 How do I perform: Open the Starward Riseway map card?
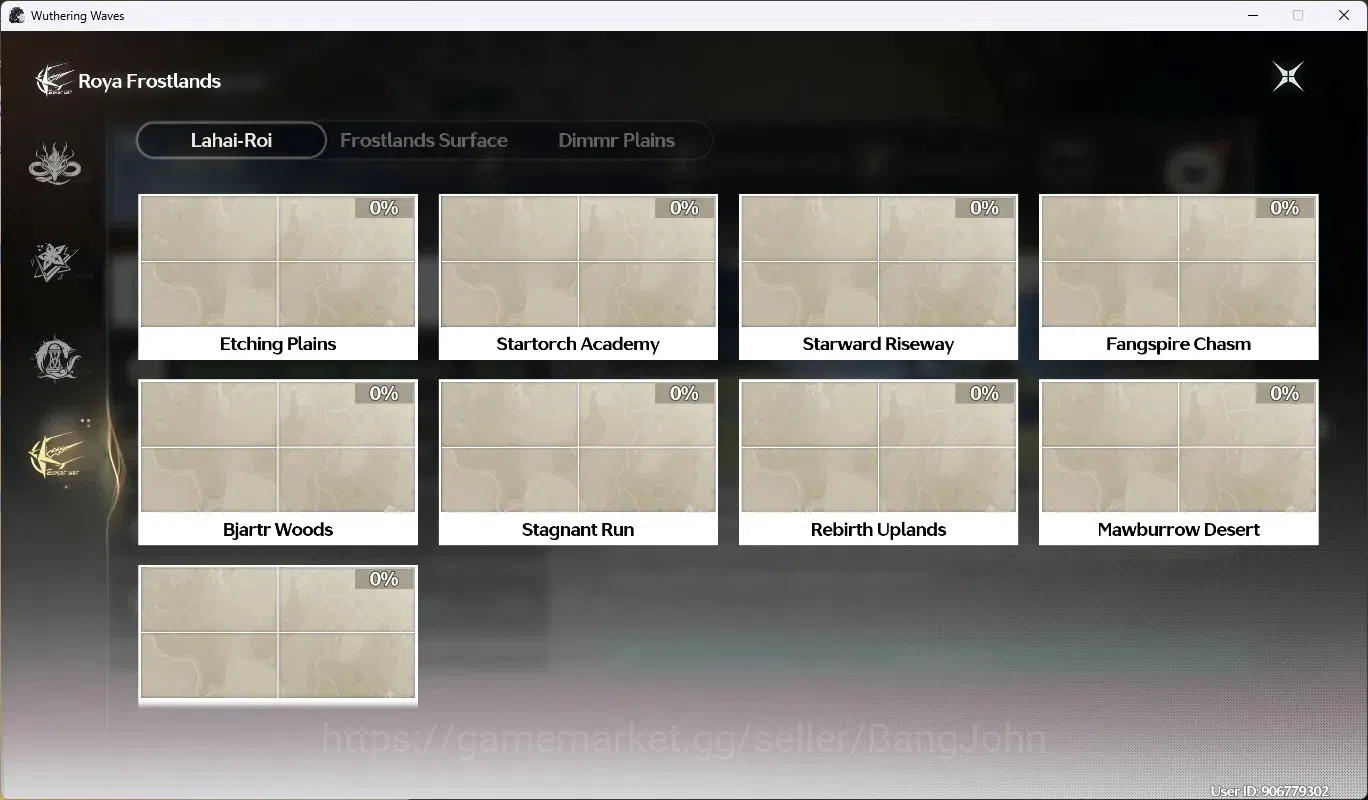click(x=878, y=277)
